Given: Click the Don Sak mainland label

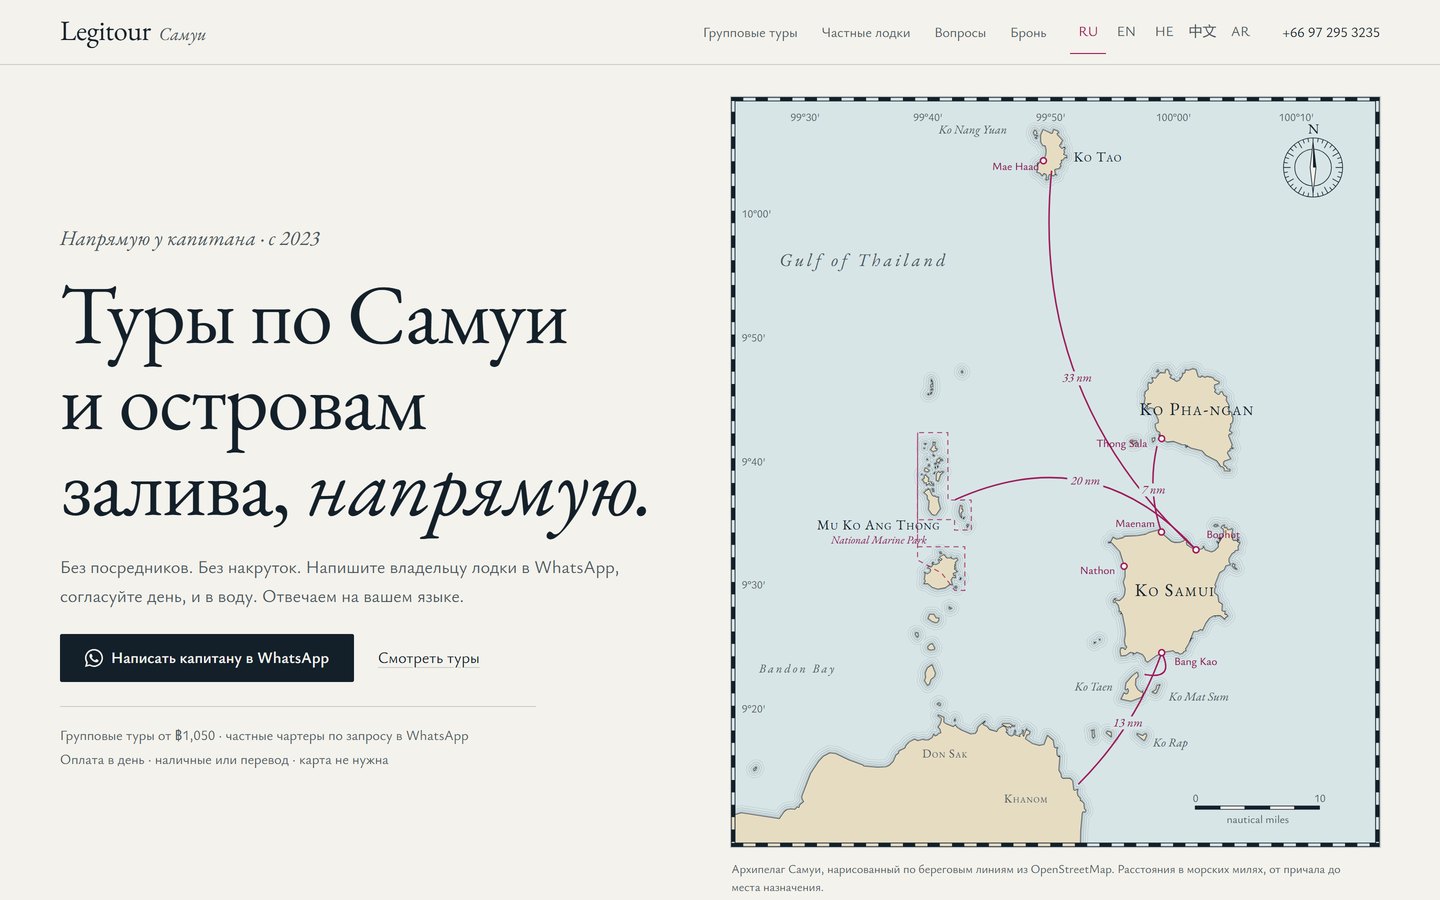Looking at the screenshot, I should 945,754.
